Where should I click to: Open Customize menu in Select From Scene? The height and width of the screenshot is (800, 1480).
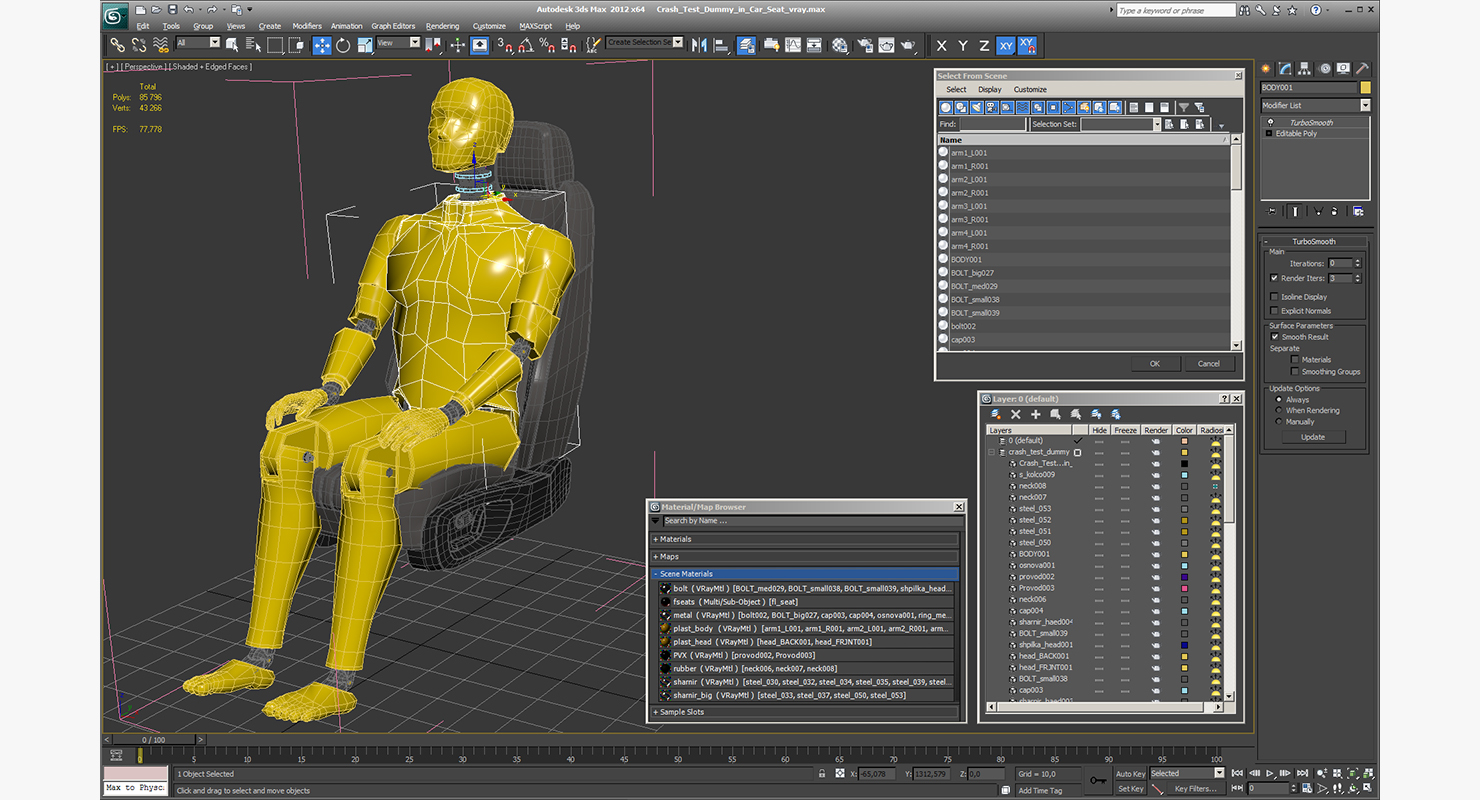(1030, 89)
